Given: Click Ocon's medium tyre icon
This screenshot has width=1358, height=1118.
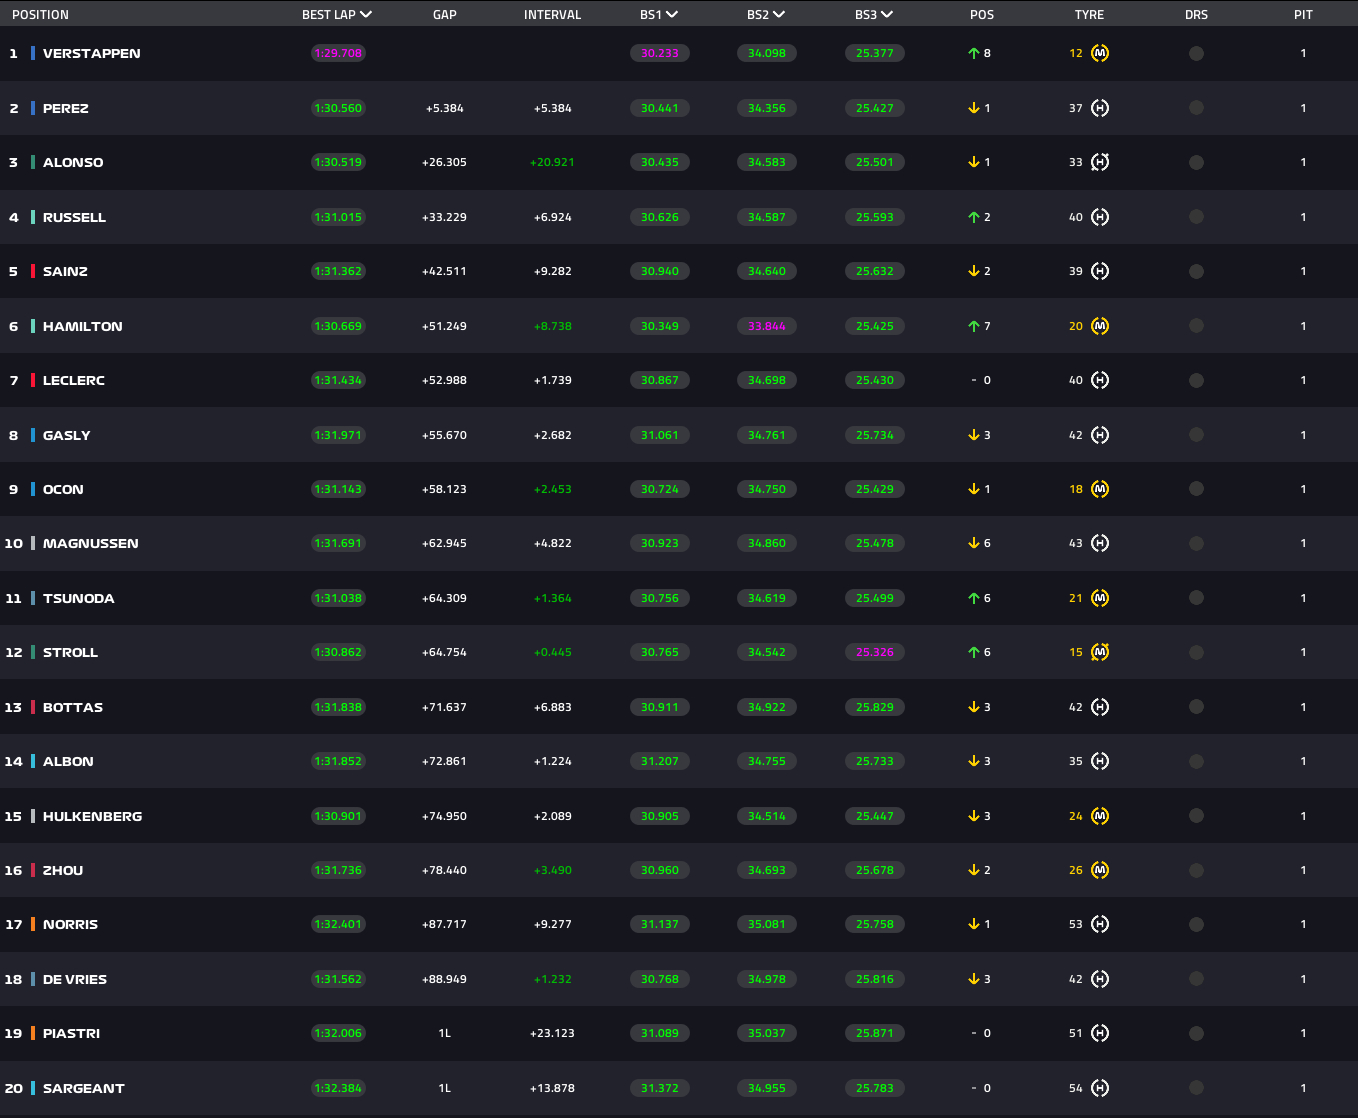Looking at the screenshot, I should [x=1100, y=489].
